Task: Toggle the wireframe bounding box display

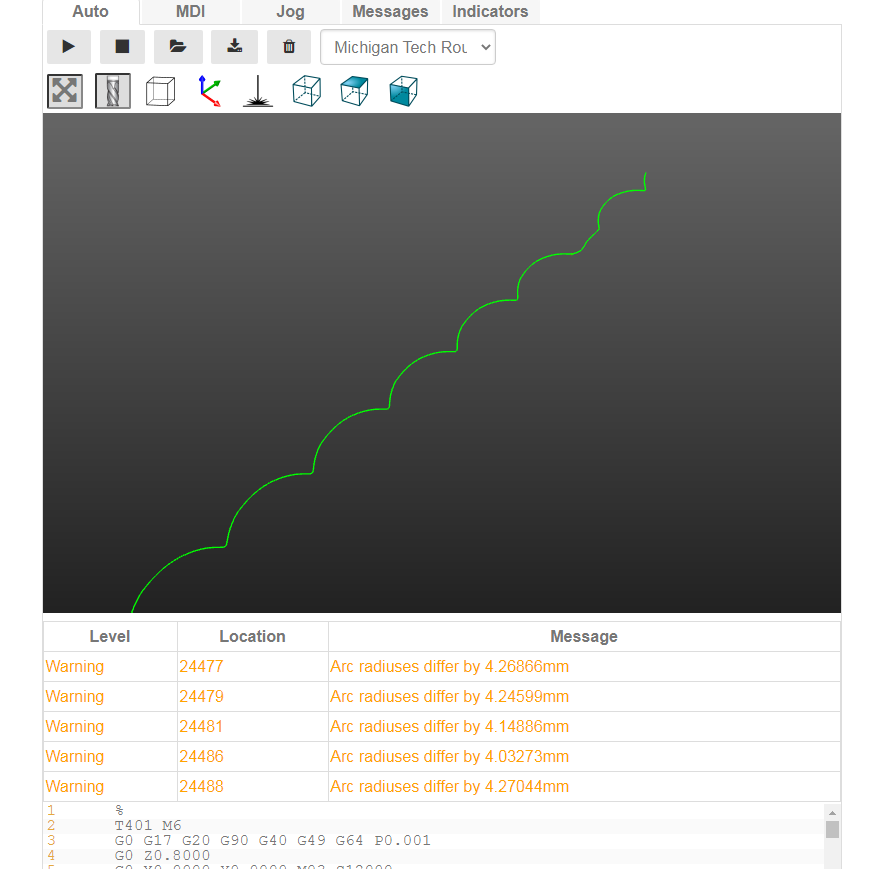Action: 160,91
